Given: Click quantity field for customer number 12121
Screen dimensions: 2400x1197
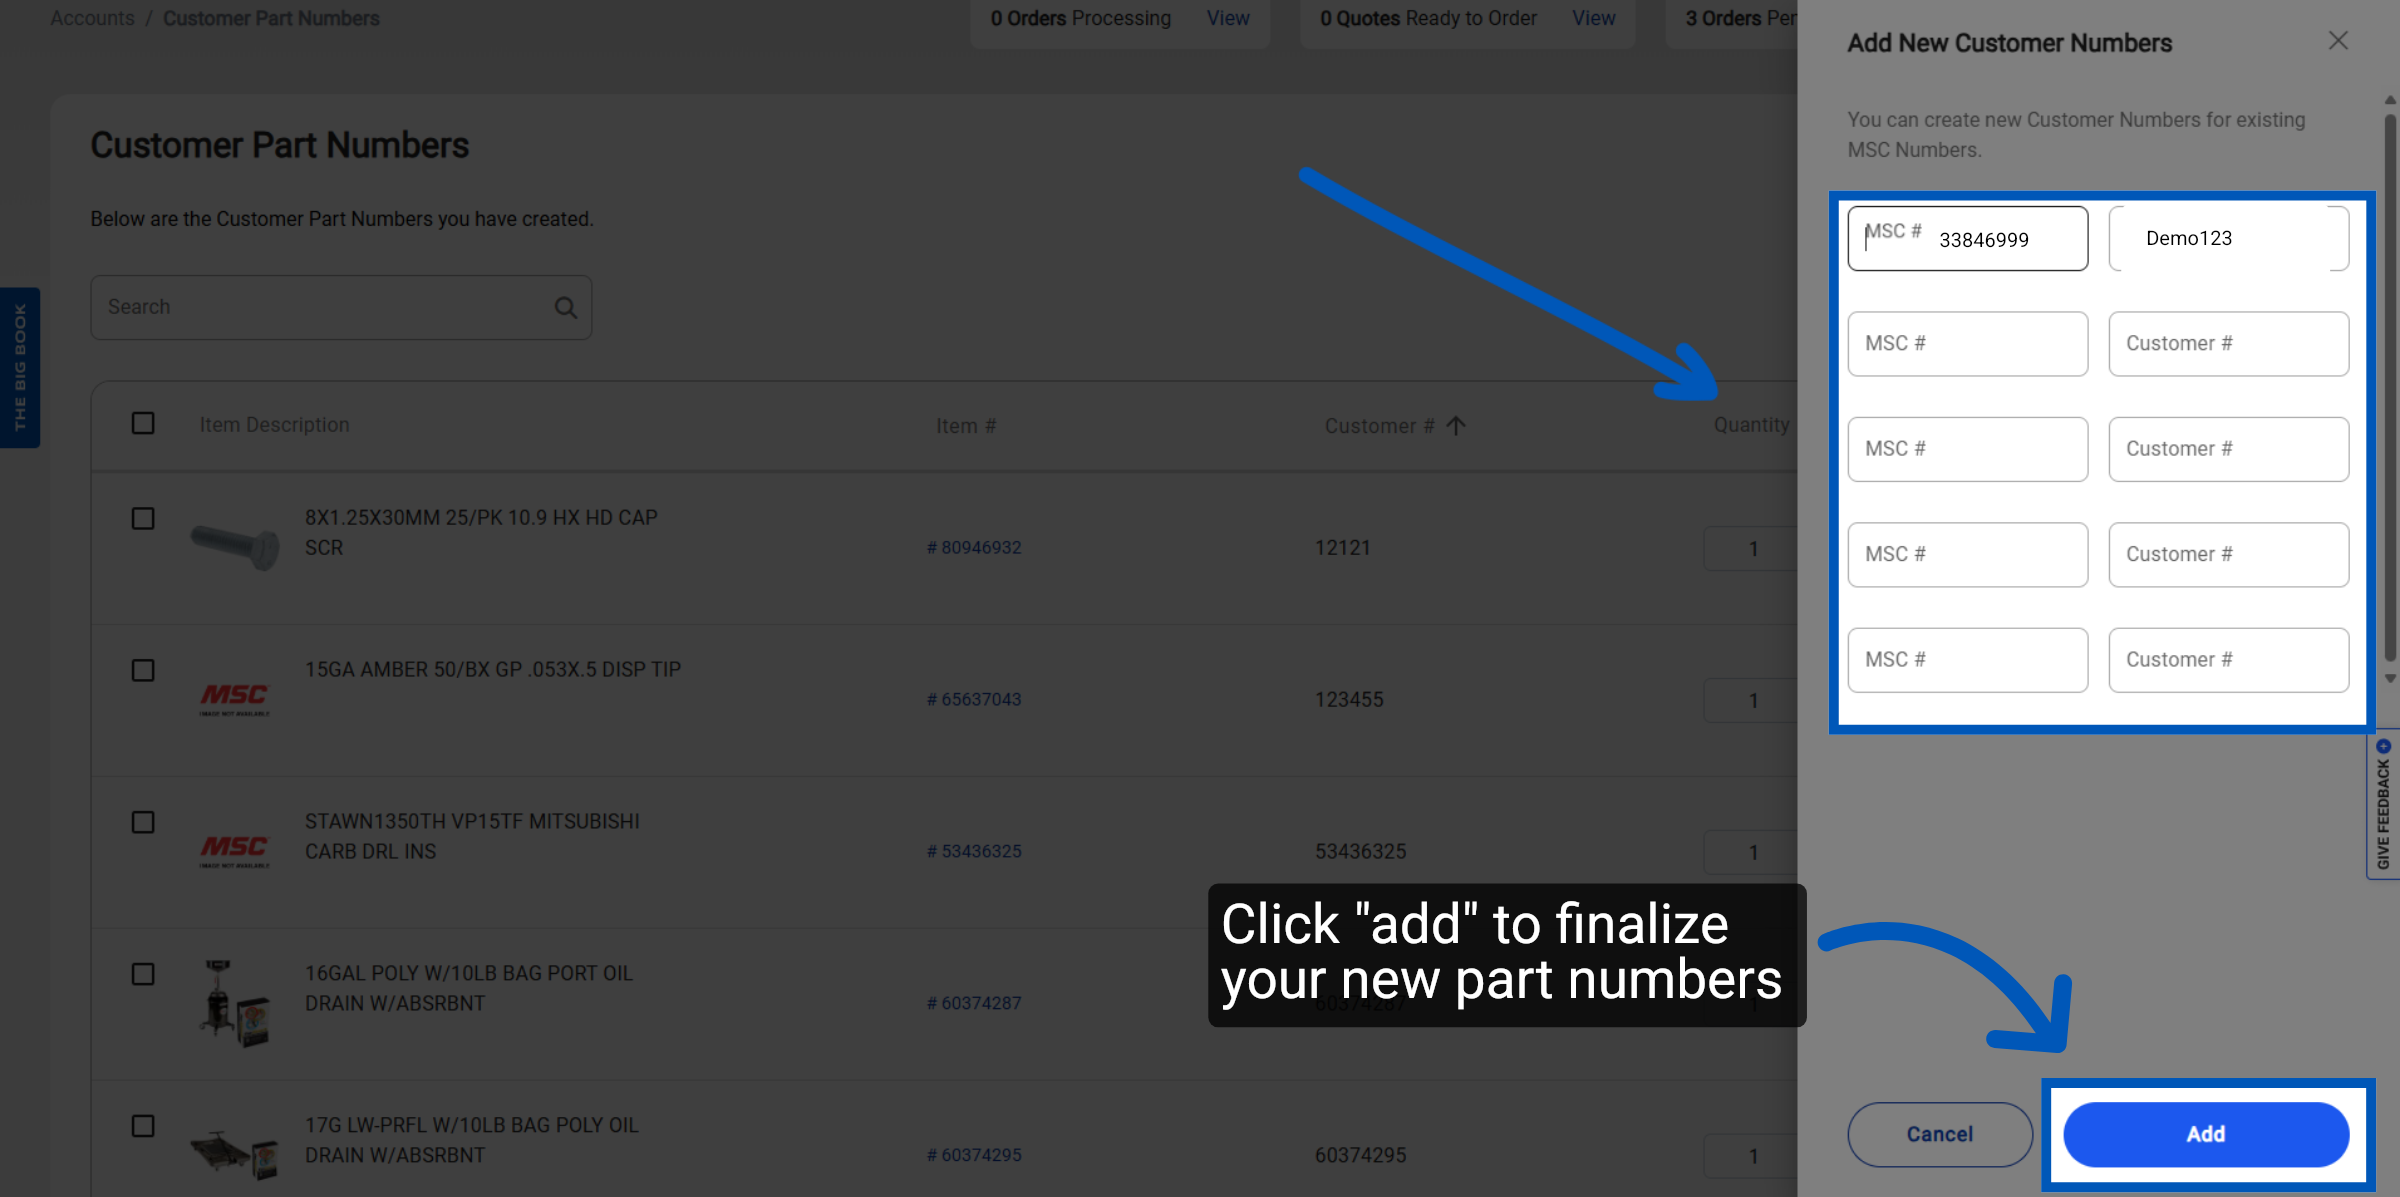Looking at the screenshot, I should [1751, 549].
